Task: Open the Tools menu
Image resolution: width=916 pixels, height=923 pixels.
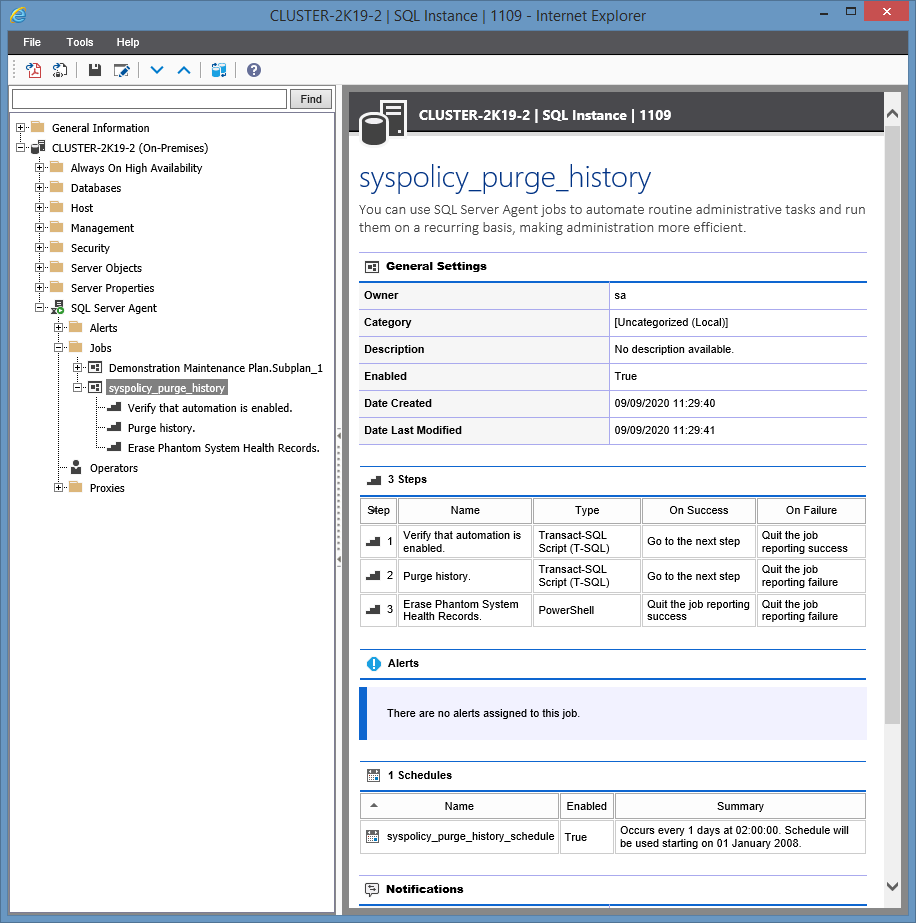Action: coord(80,42)
